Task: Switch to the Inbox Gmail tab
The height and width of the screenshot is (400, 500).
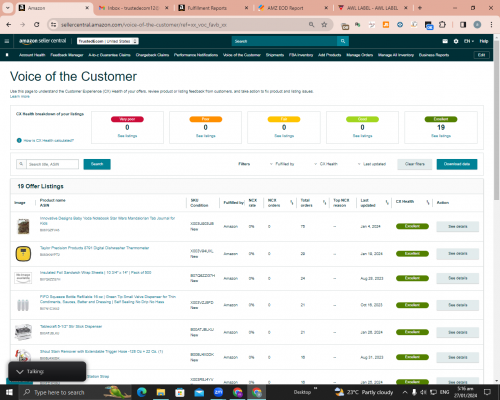Action: pos(133,8)
